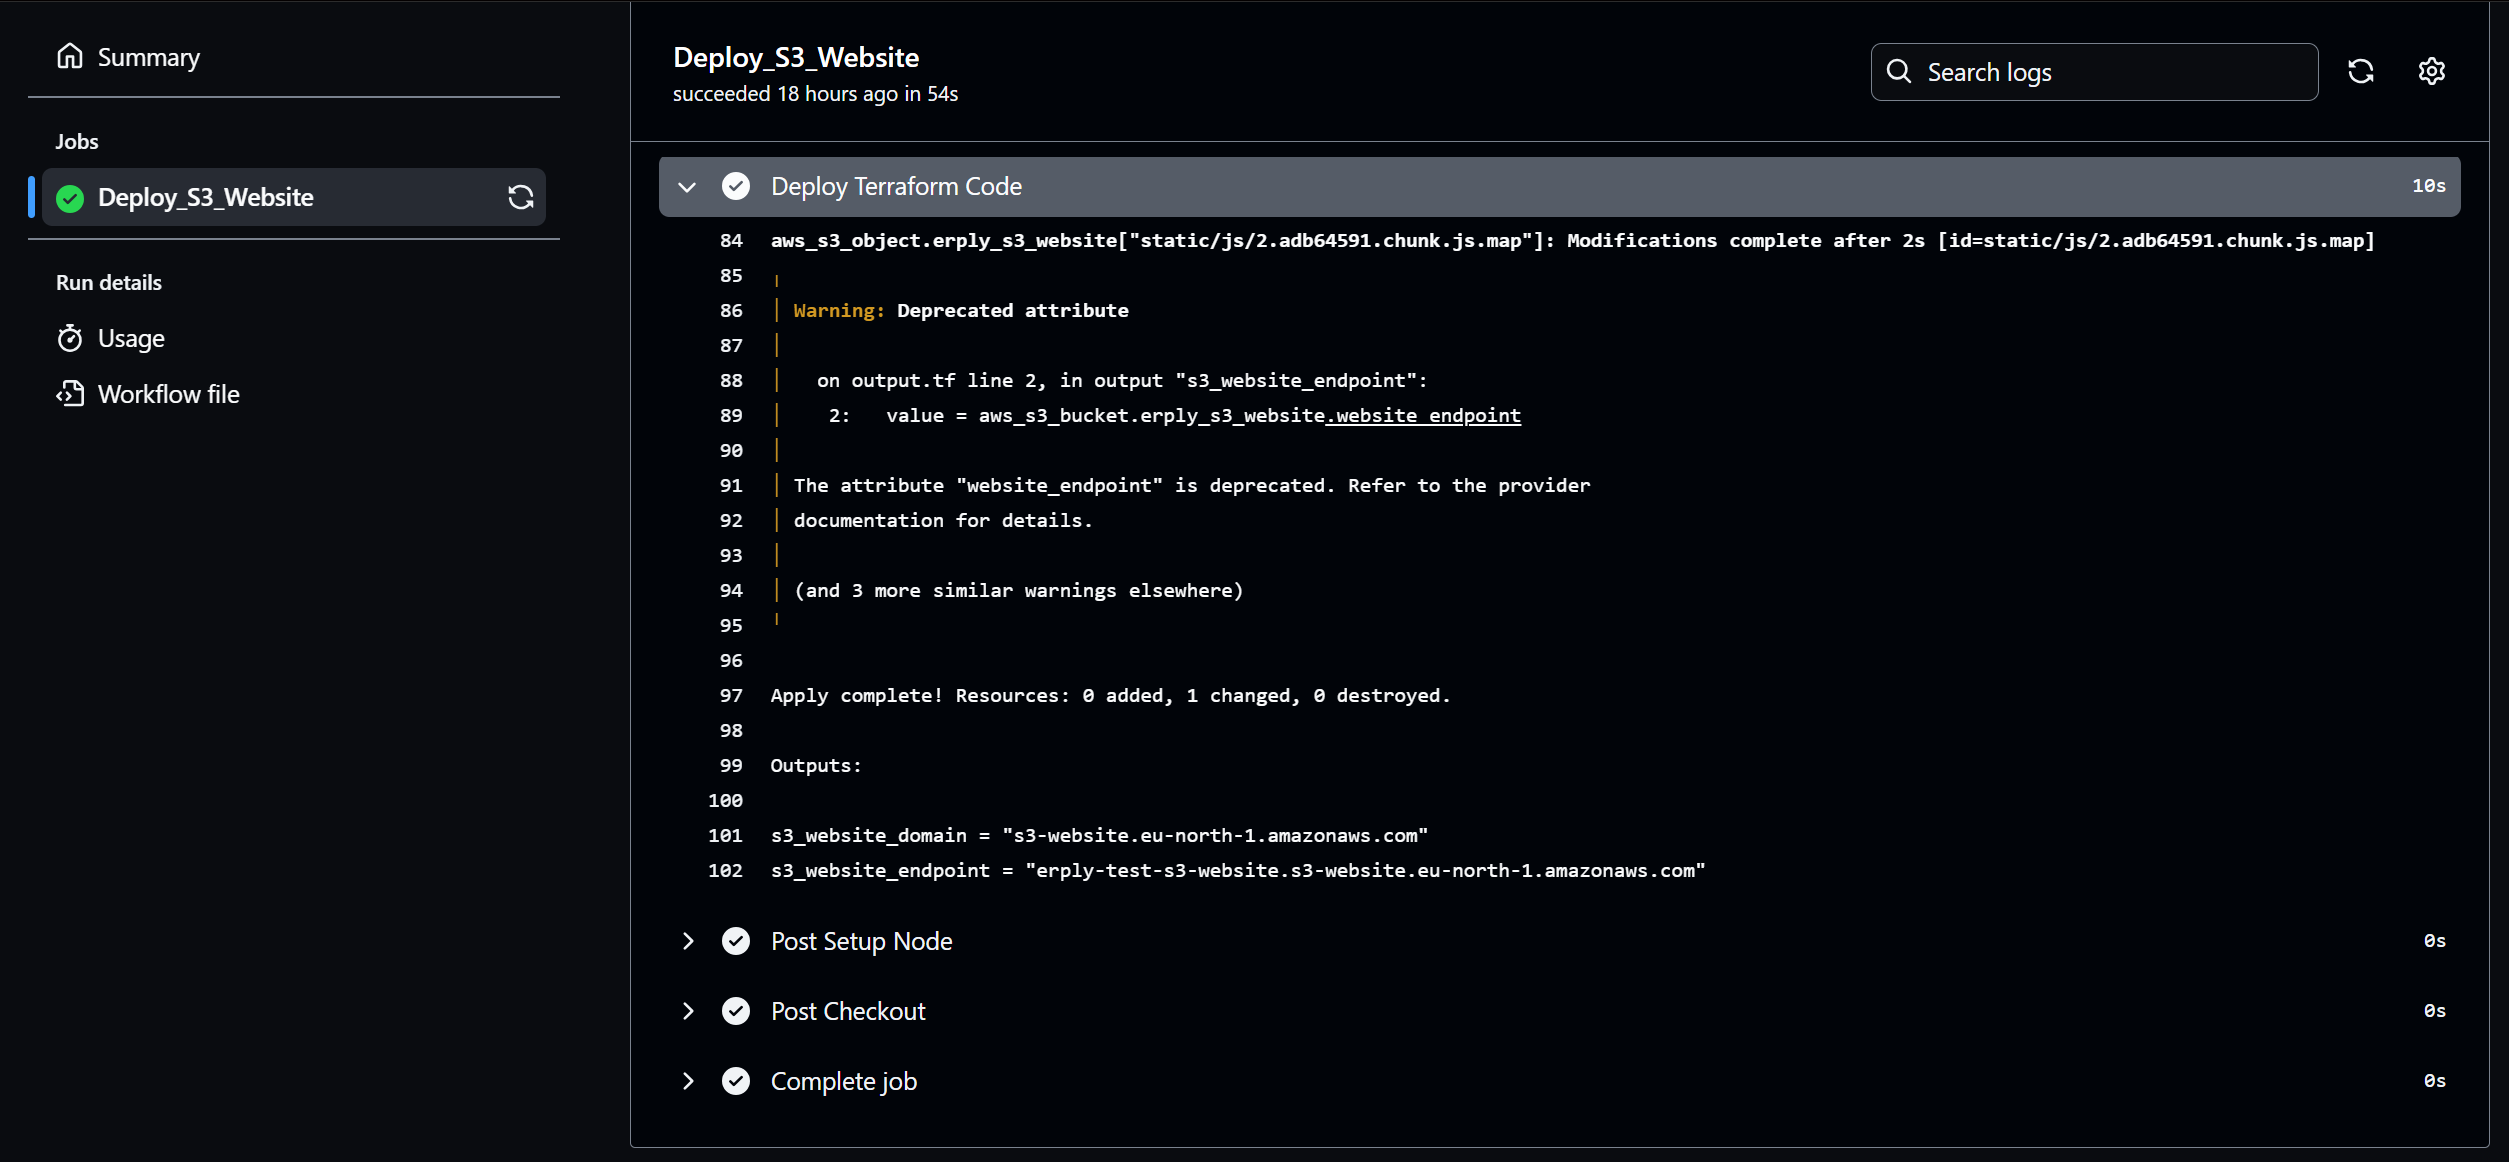Click the re-run jobs icon beside search
The height and width of the screenshot is (1162, 2509).
click(x=2360, y=71)
